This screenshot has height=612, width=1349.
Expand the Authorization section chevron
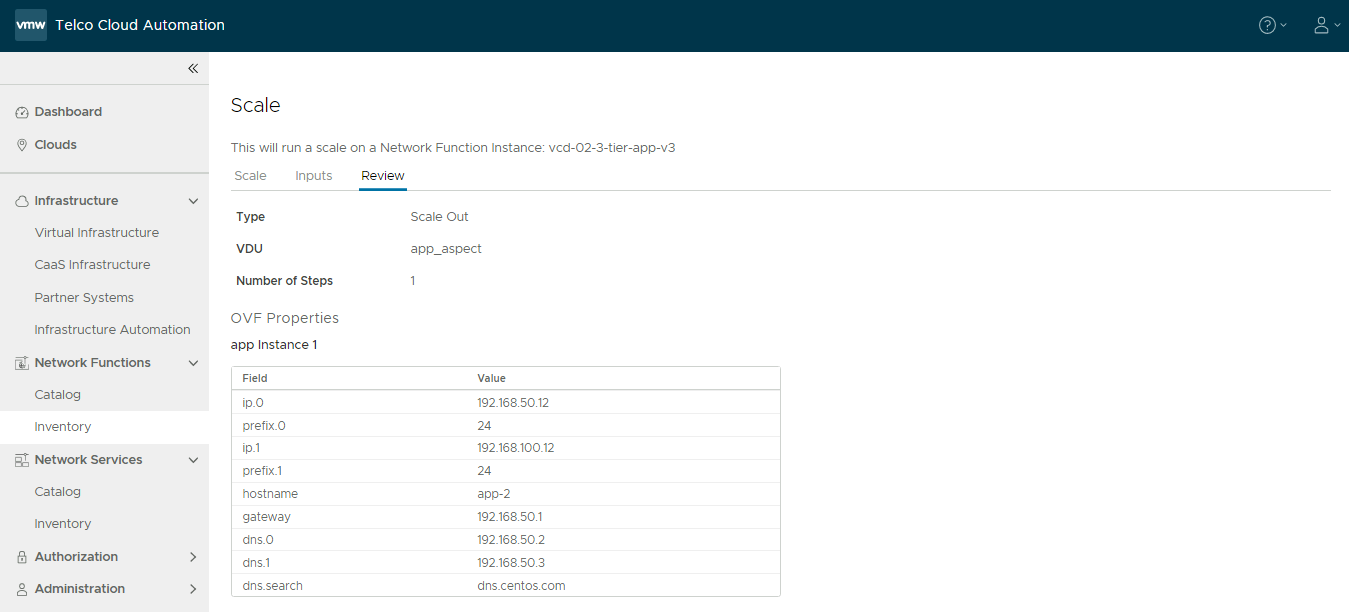coord(193,557)
